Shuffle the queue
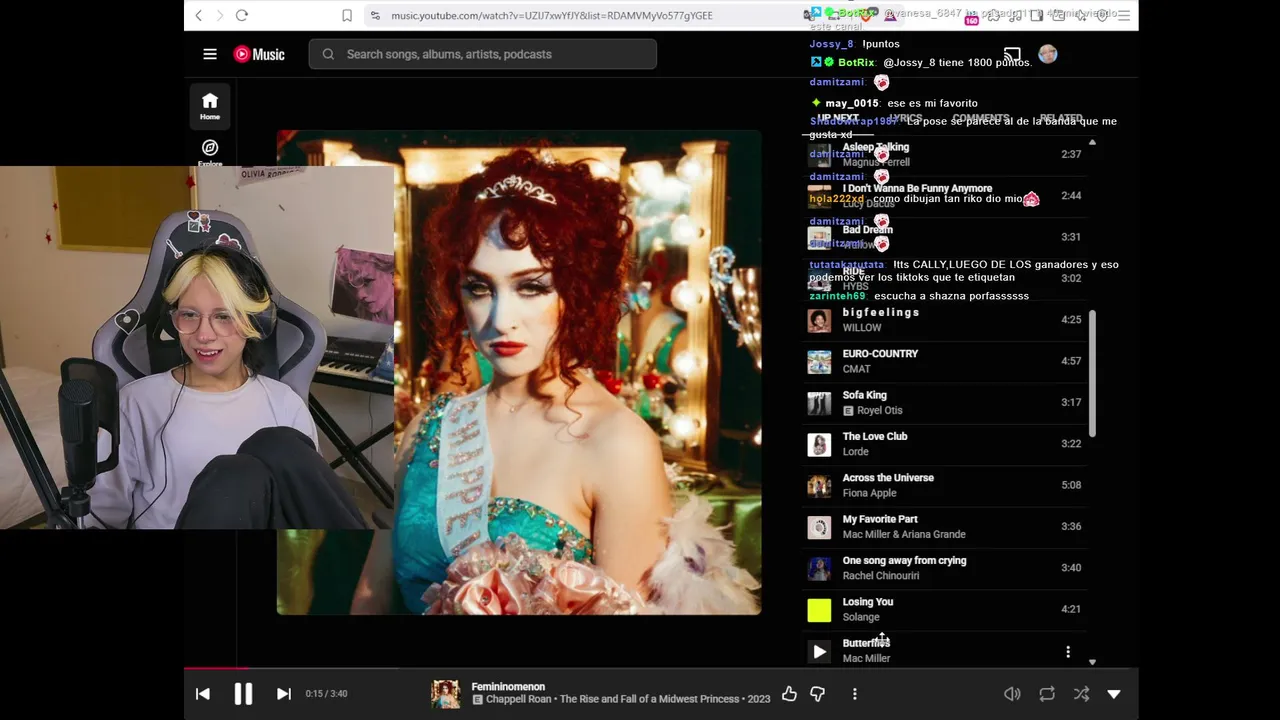The height and width of the screenshot is (720, 1280). [x=1081, y=694]
